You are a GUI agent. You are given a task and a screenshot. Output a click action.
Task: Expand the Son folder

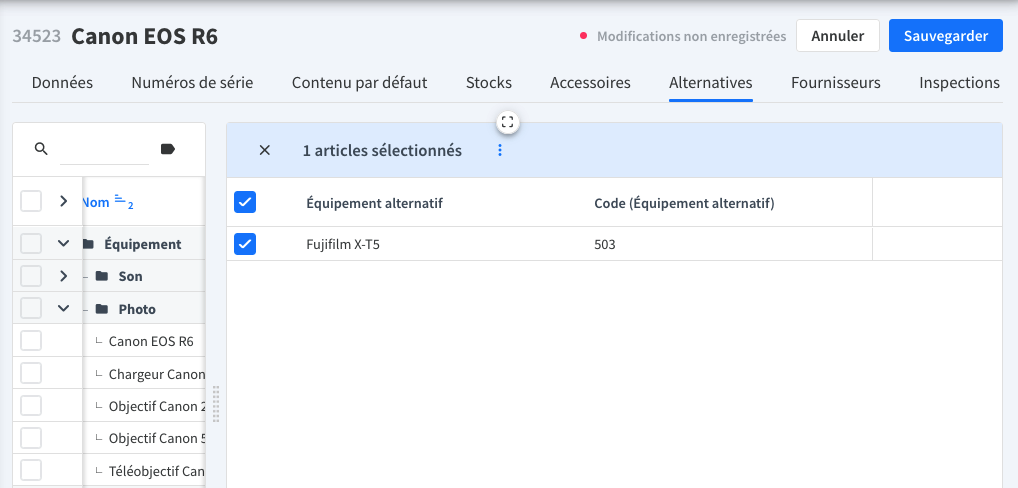click(x=63, y=276)
